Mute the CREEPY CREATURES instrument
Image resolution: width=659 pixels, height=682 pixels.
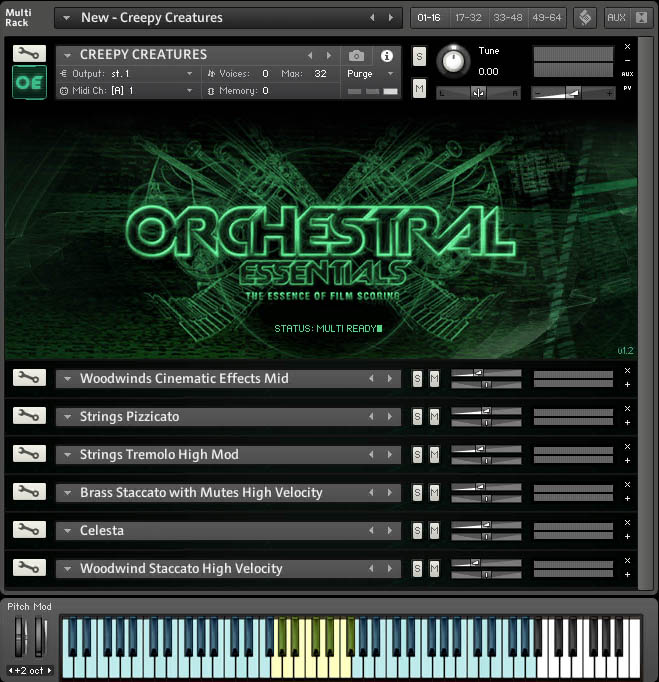(419, 88)
